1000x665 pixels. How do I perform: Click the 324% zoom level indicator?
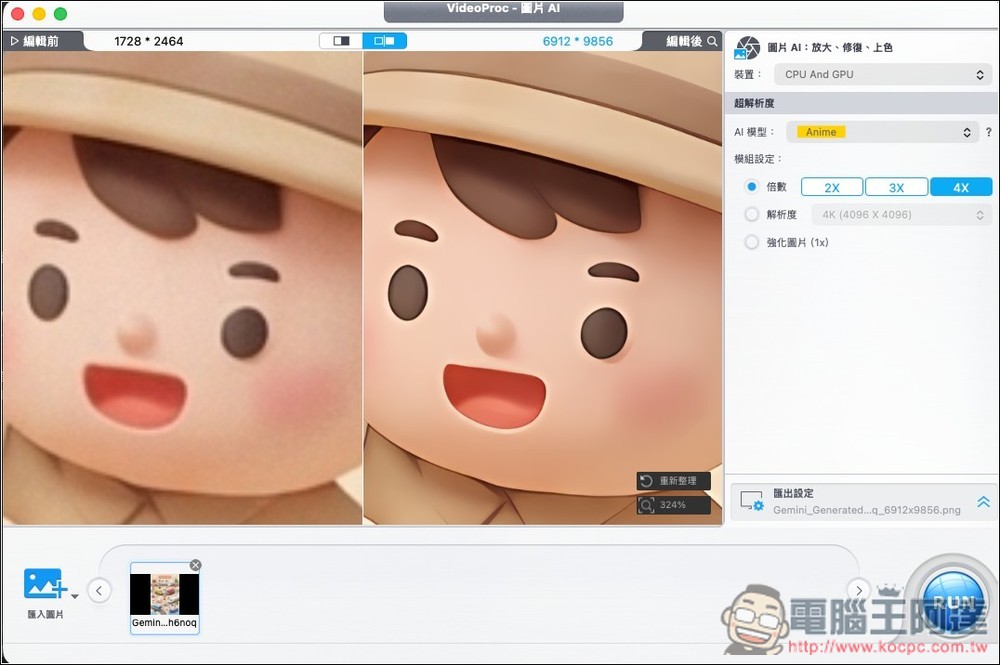click(677, 505)
